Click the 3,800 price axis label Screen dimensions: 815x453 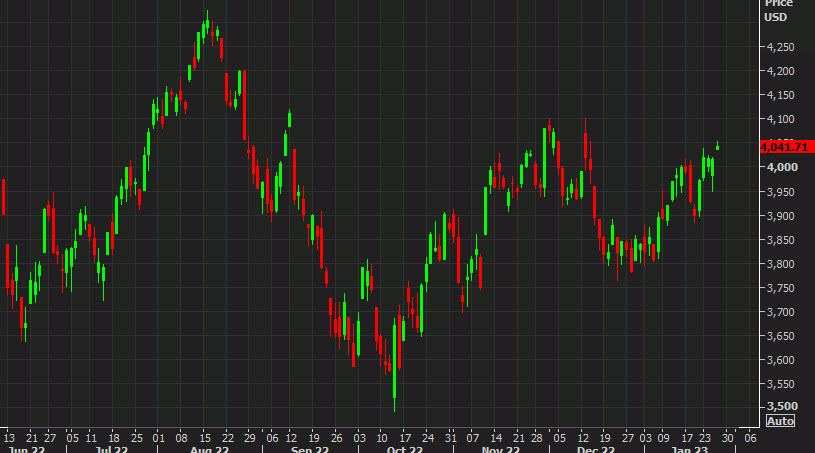(781, 264)
